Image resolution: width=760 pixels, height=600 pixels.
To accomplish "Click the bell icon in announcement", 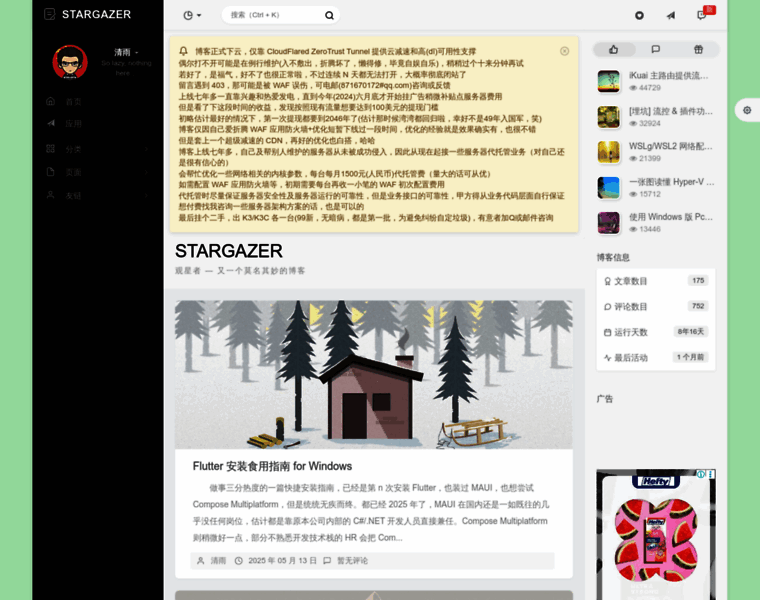I will tap(183, 51).
